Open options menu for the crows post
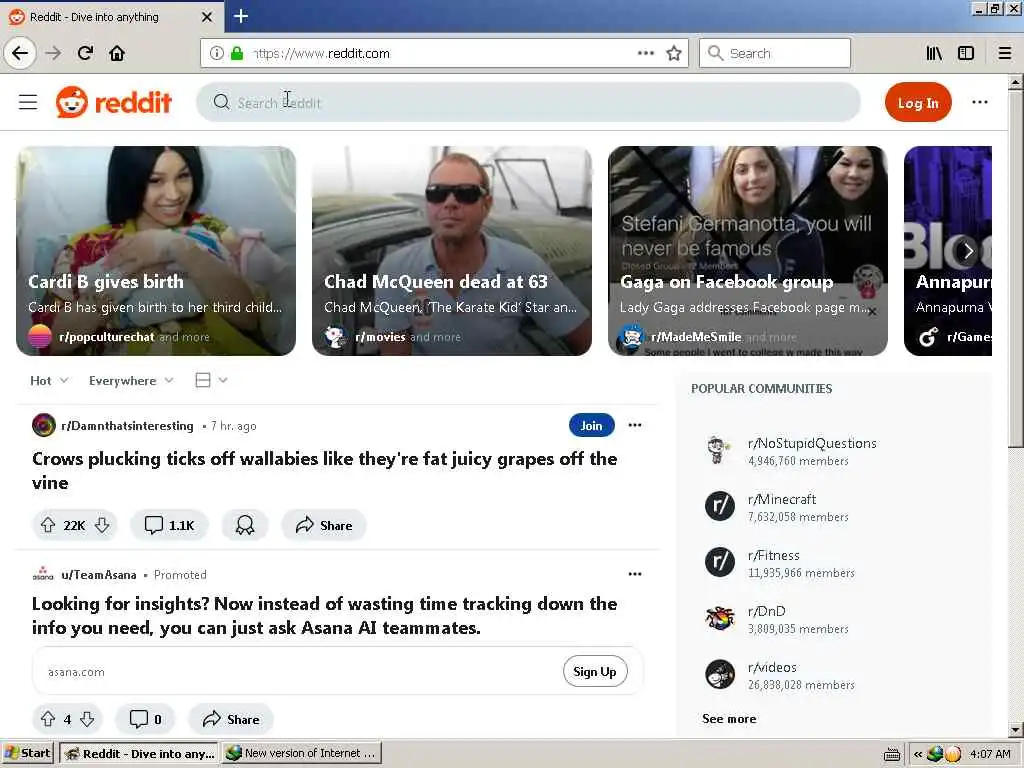This screenshot has height=768, width=1024. pos(635,425)
